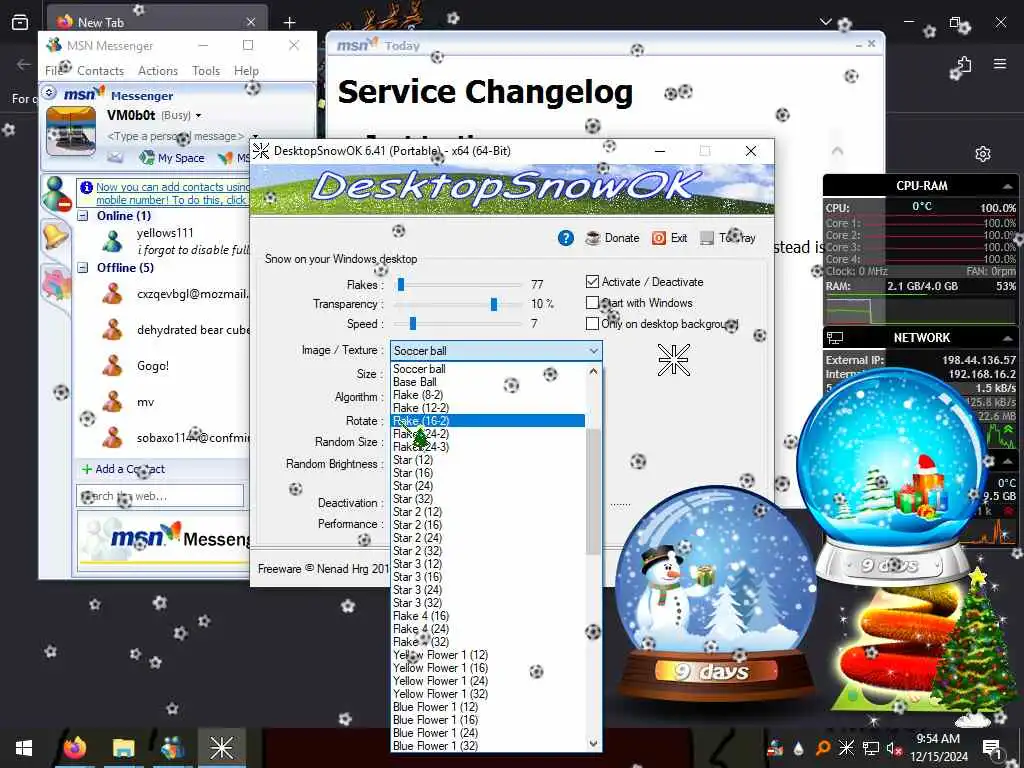Click the DesktopSnowOK snowflake taskbar button
This screenshot has width=1024, height=768.
[x=221, y=748]
